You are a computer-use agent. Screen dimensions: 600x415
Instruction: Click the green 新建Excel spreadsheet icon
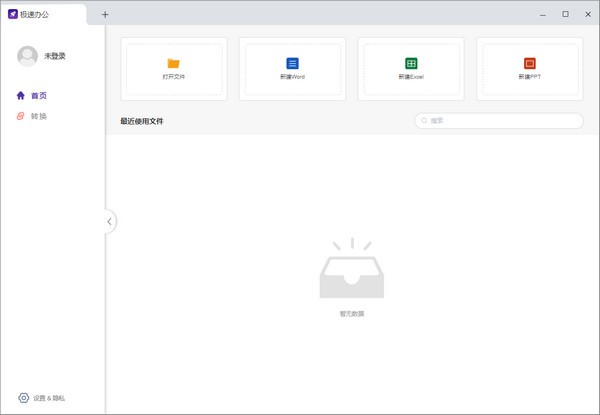[411, 64]
